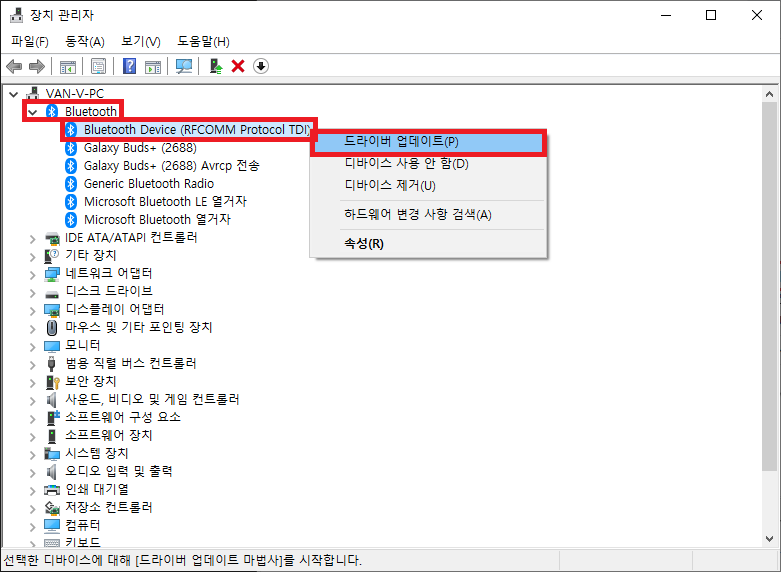The image size is (781, 572).
Task: Expand the 오디오 입력 및 출력 node
Action: [x=33, y=472]
